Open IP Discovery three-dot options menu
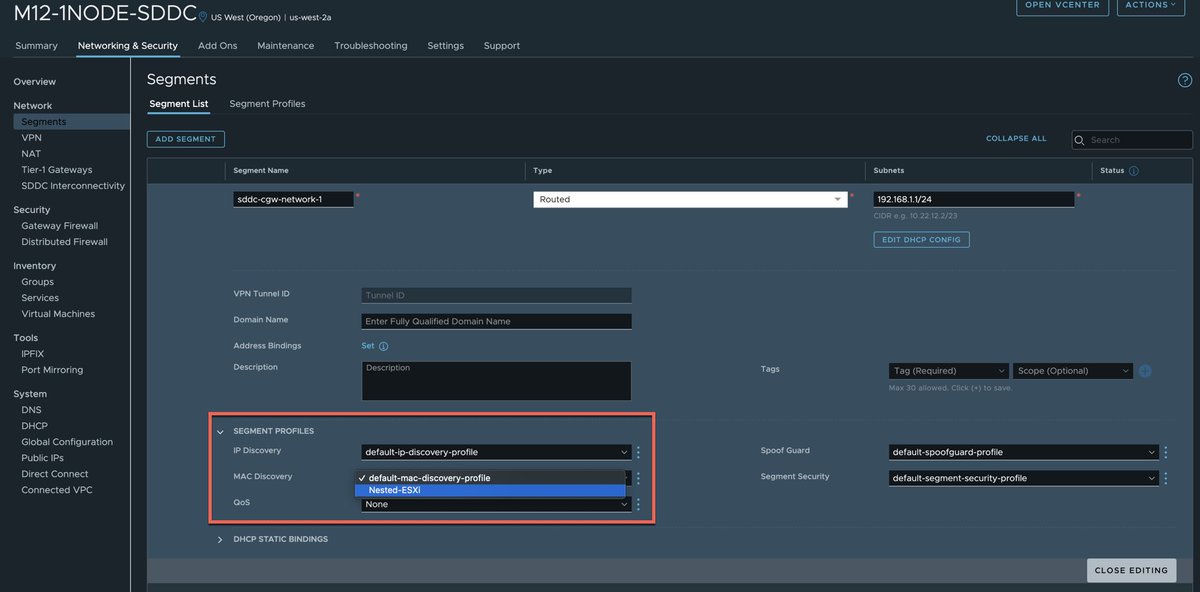This screenshot has width=1200, height=592. click(638, 452)
